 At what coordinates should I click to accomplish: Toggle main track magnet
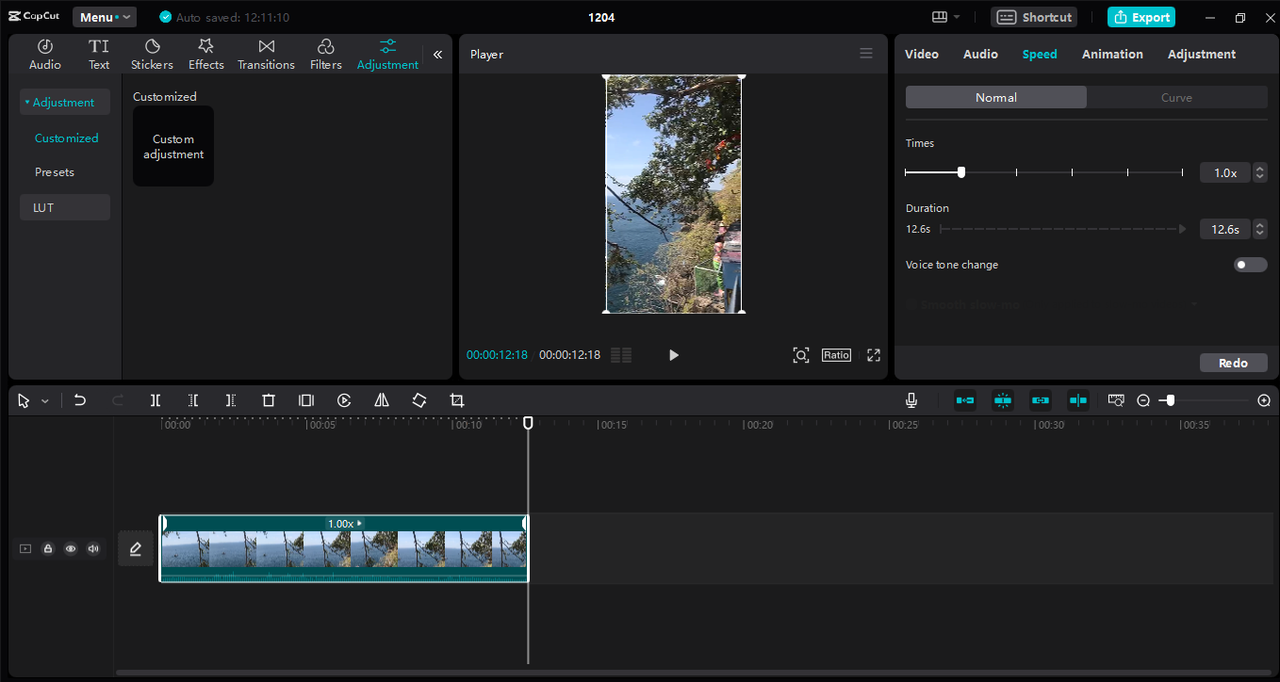point(965,400)
